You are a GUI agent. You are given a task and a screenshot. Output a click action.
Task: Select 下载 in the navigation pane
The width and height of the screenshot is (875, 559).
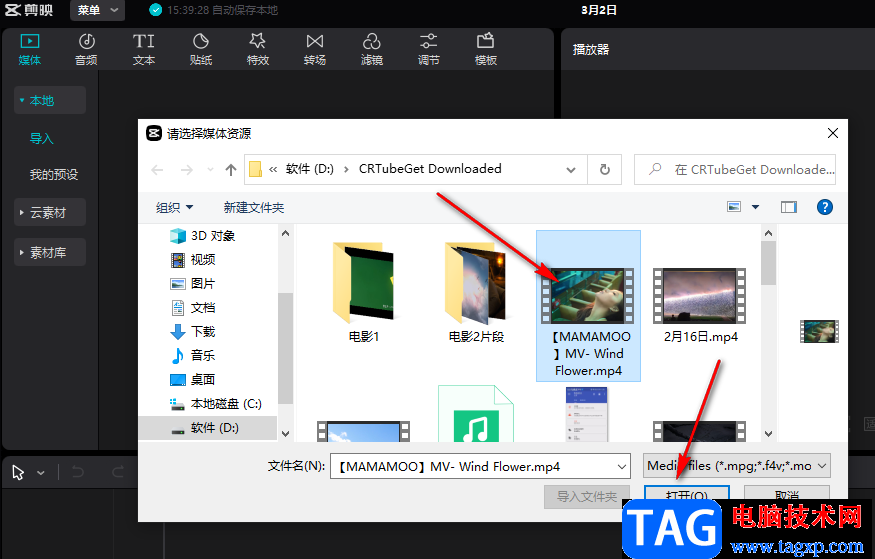tap(193, 332)
